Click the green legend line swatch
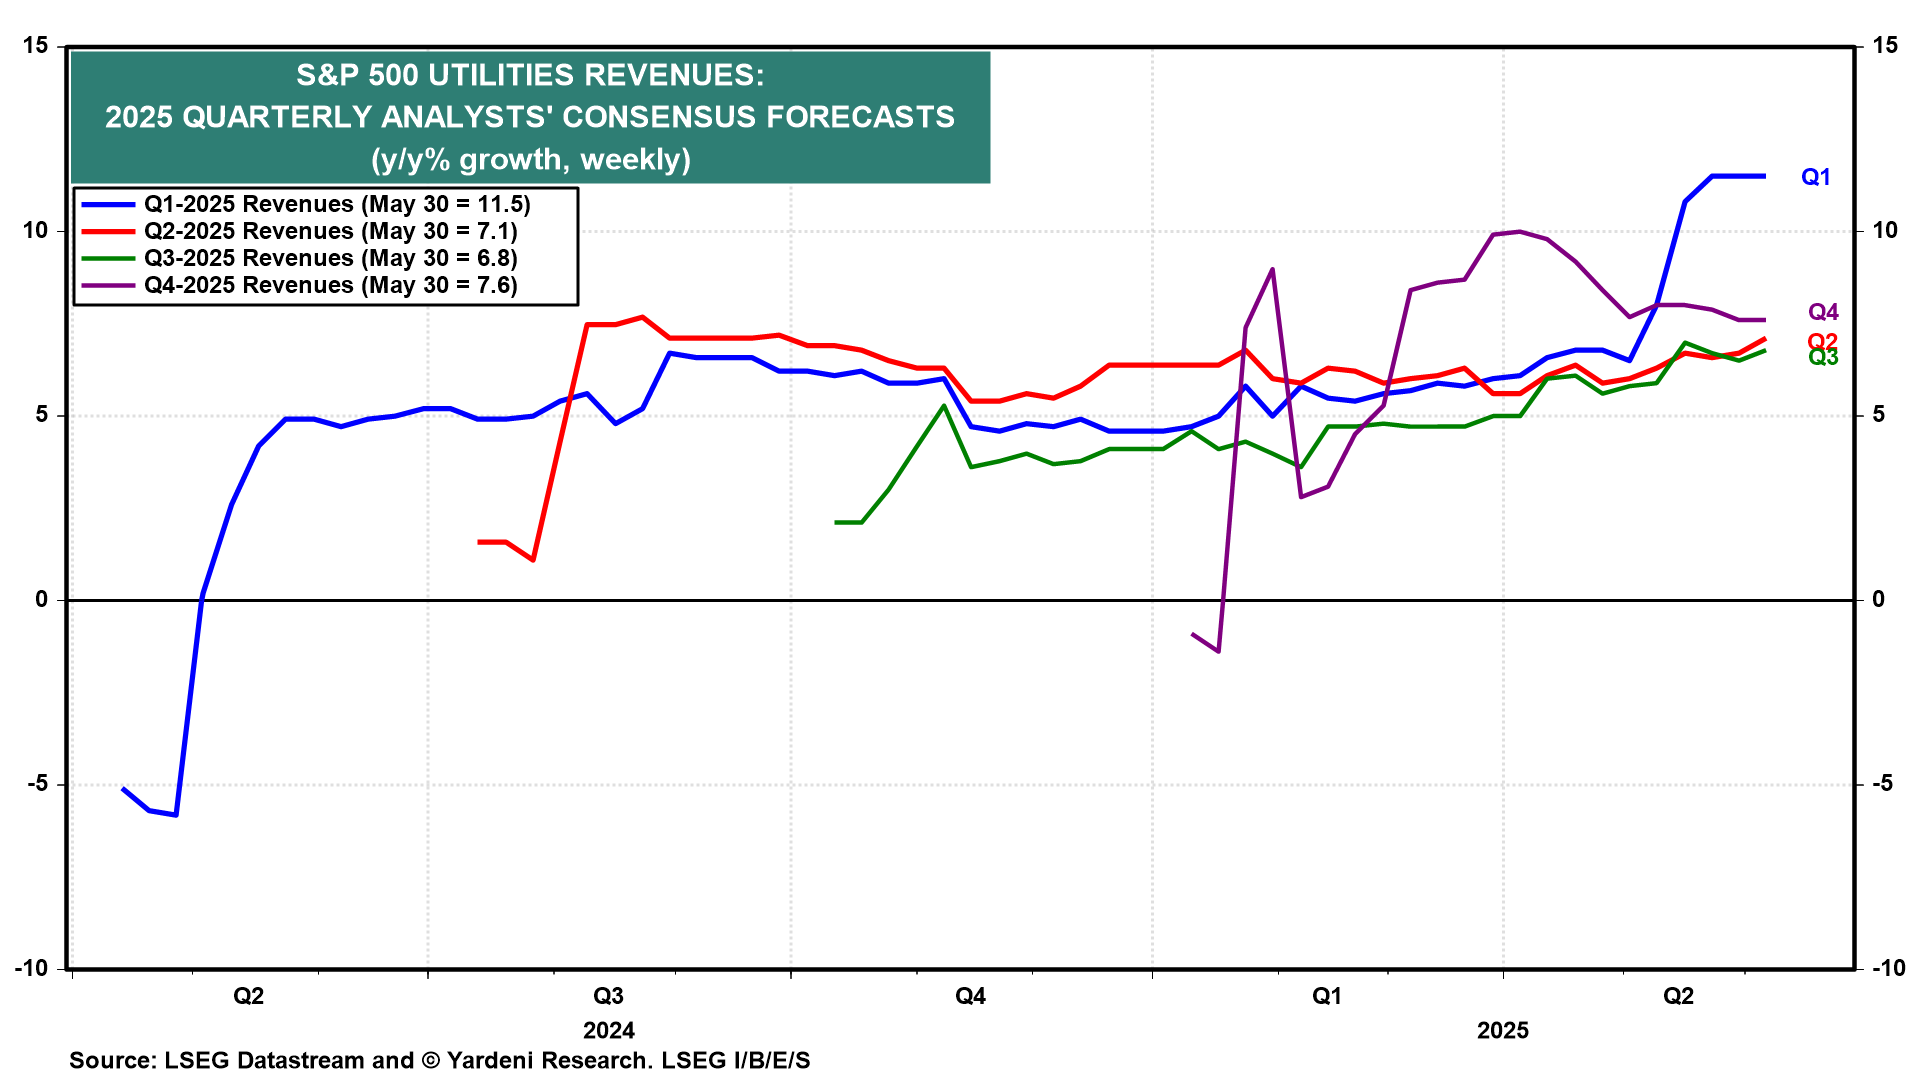This screenshot has height=1080, width=1920. [x=108, y=258]
